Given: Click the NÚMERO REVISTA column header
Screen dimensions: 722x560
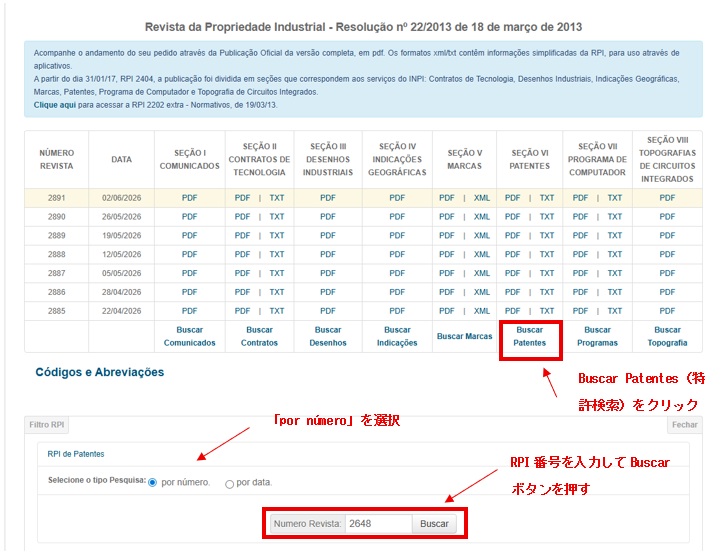Looking at the screenshot, I should pos(57,159).
